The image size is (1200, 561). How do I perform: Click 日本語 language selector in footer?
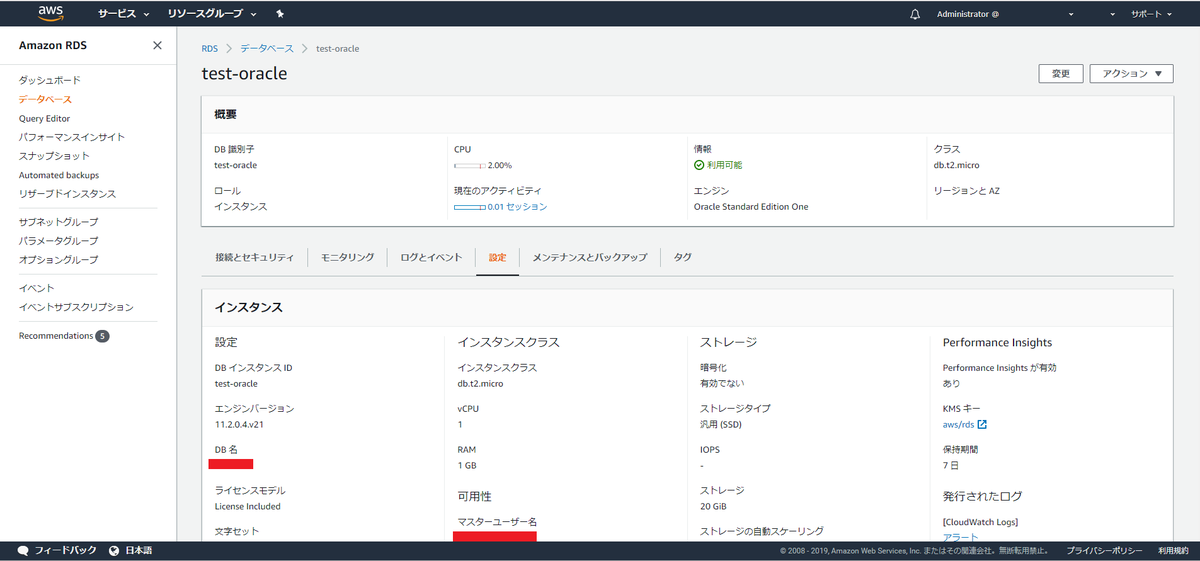tap(139, 551)
